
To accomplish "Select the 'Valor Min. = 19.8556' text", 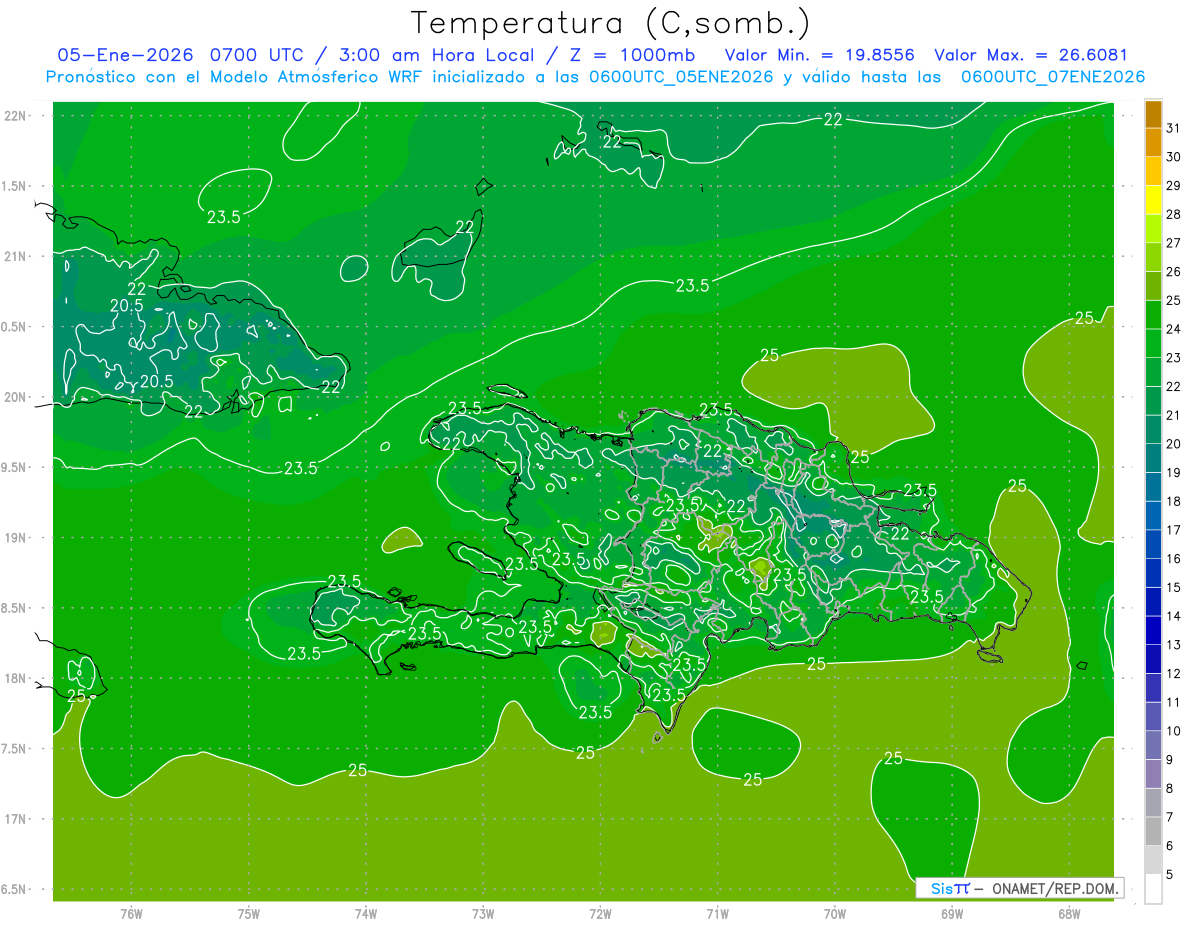I will pyautogui.click(x=820, y=55).
